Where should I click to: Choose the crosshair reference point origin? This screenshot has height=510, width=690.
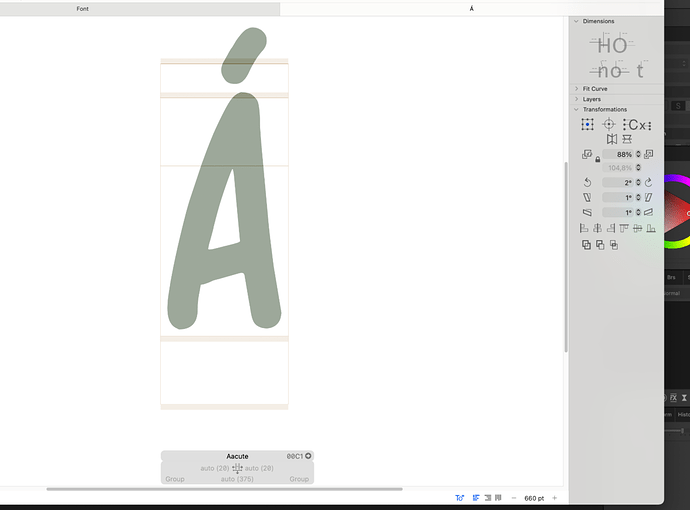tap(609, 125)
